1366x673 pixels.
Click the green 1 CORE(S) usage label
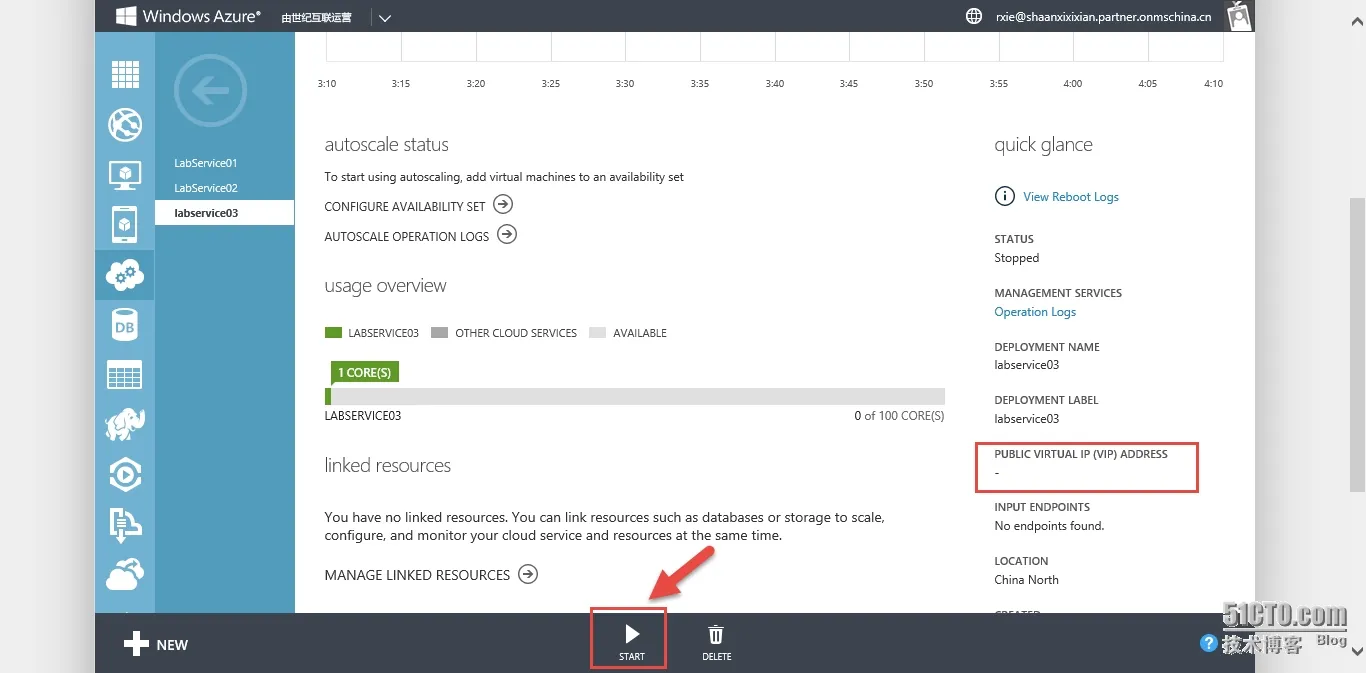364,372
